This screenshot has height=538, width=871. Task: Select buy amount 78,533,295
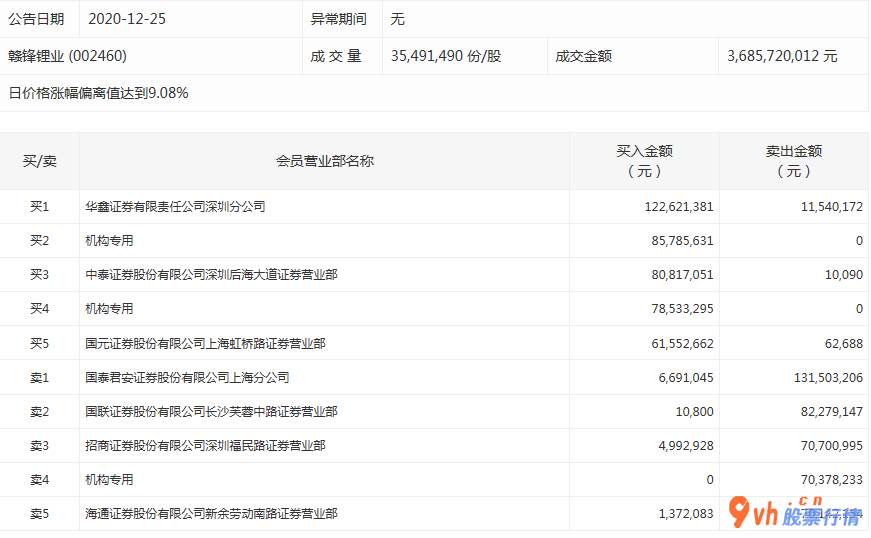click(x=682, y=308)
